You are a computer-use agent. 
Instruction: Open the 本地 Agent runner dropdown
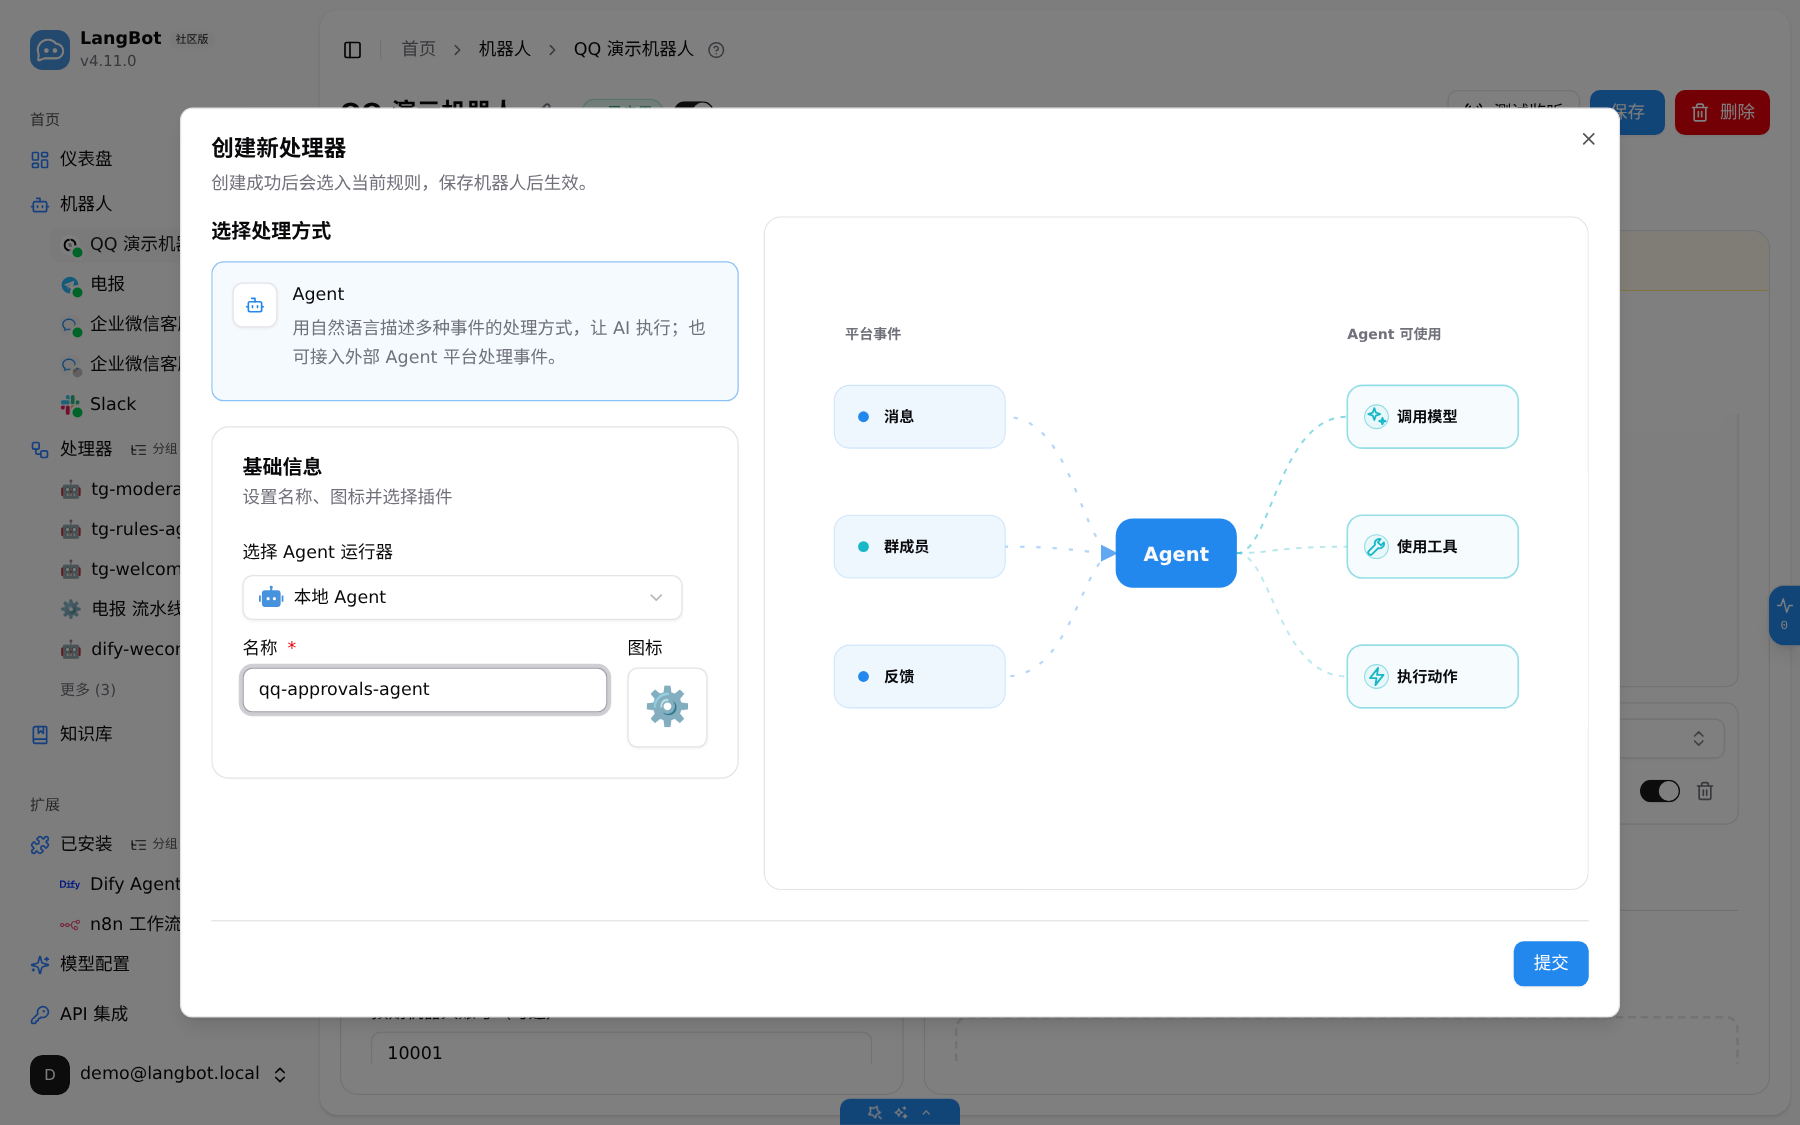click(x=462, y=597)
